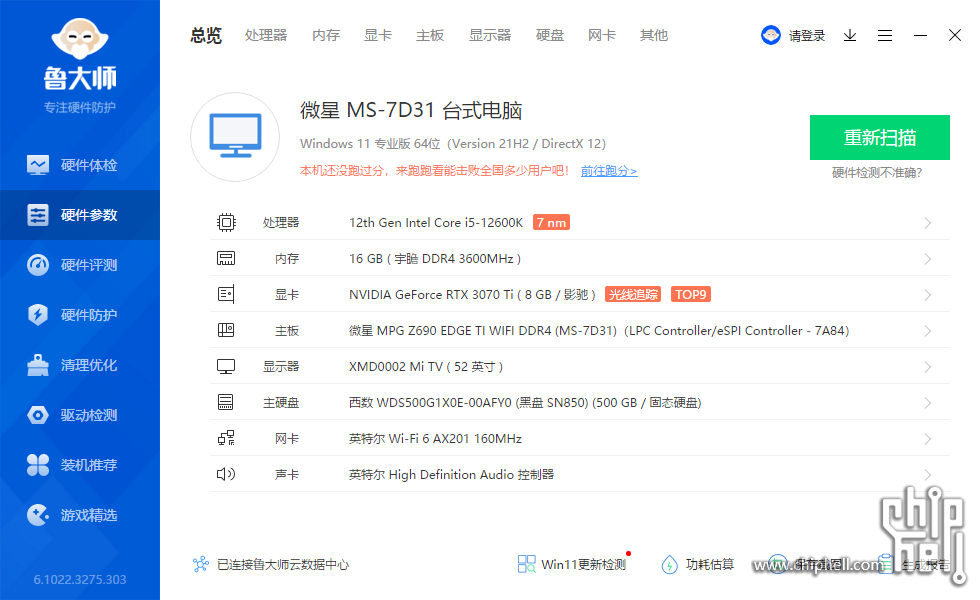Expand the 主硬盘 row chevron

point(928,403)
